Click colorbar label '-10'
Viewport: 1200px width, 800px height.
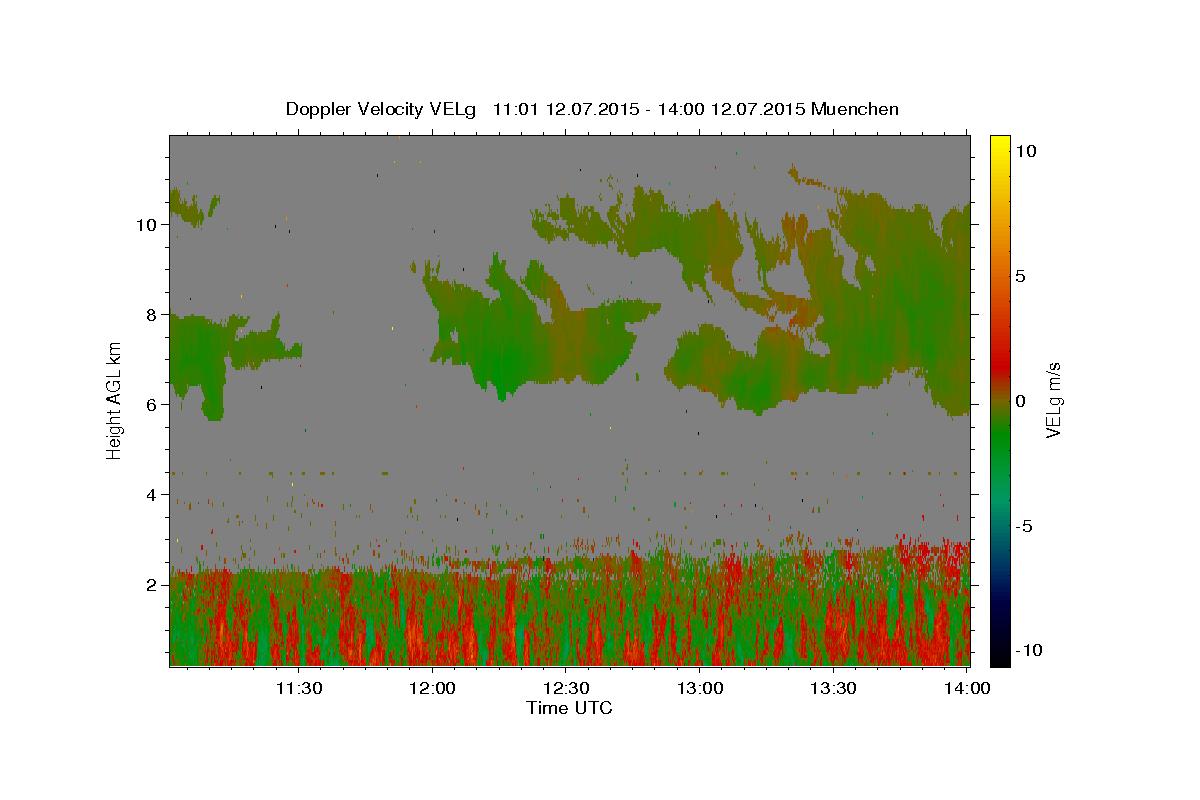pyautogui.click(x=1029, y=651)
